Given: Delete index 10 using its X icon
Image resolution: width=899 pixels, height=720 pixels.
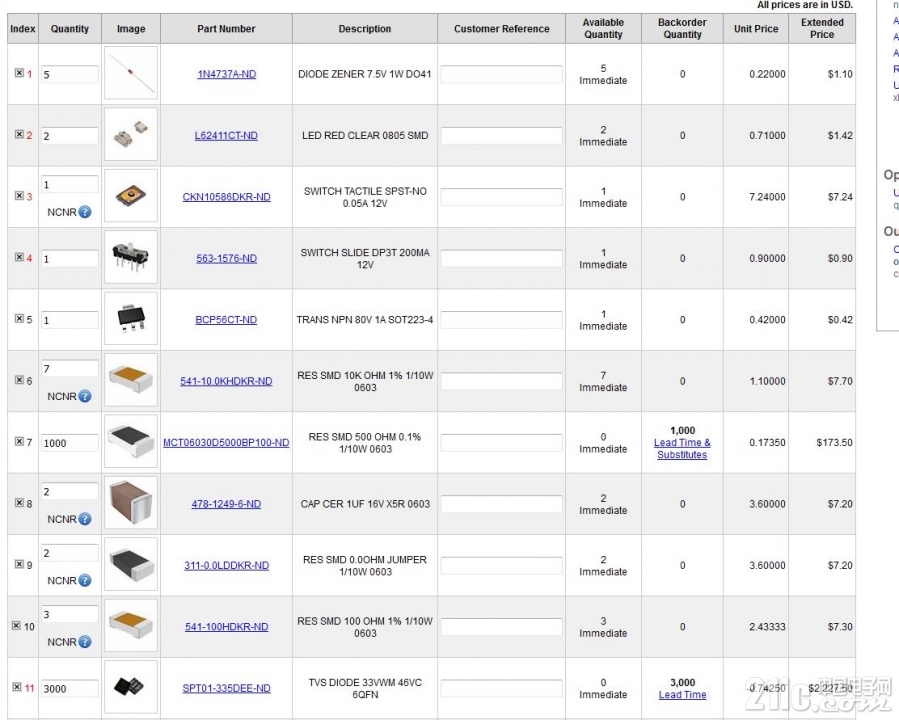Looking at the screenshot, I should pos(16,625).
